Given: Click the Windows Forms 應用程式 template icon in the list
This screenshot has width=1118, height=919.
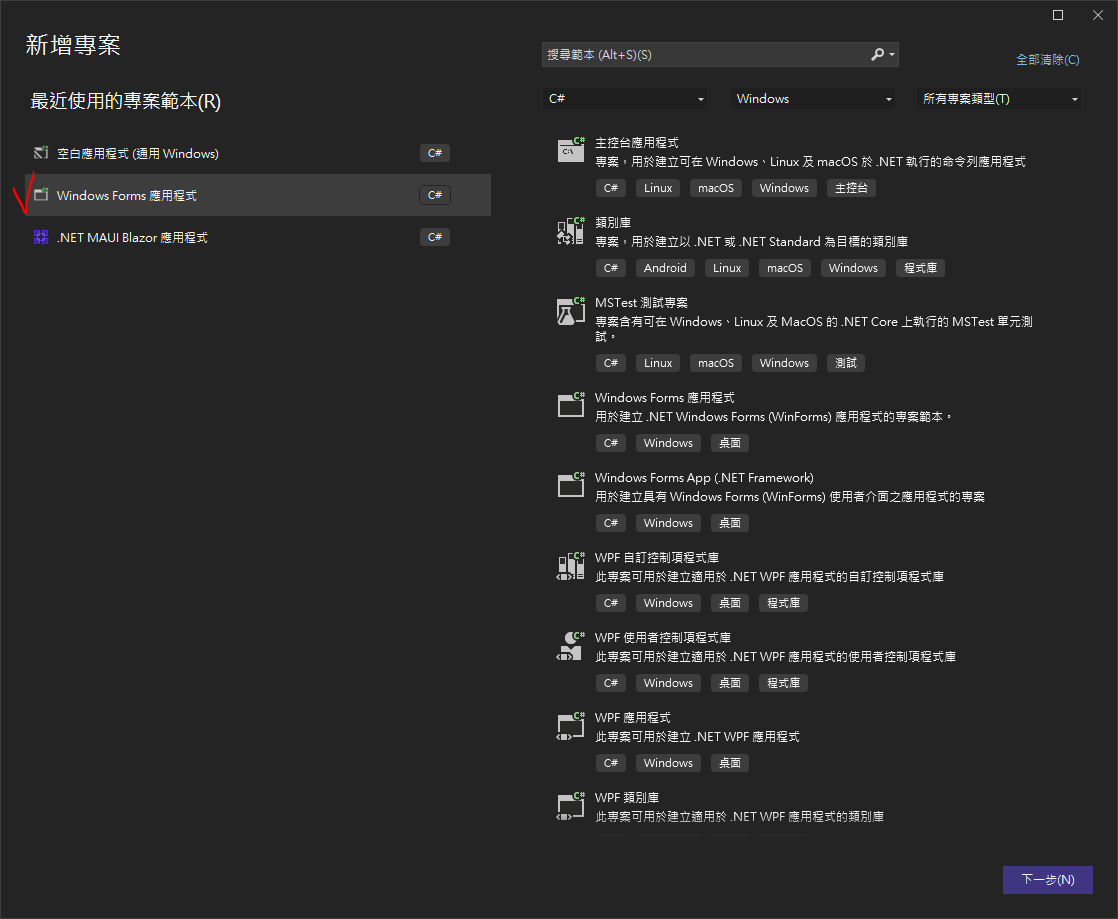Looking at the screenshot, I should (570, 404).
